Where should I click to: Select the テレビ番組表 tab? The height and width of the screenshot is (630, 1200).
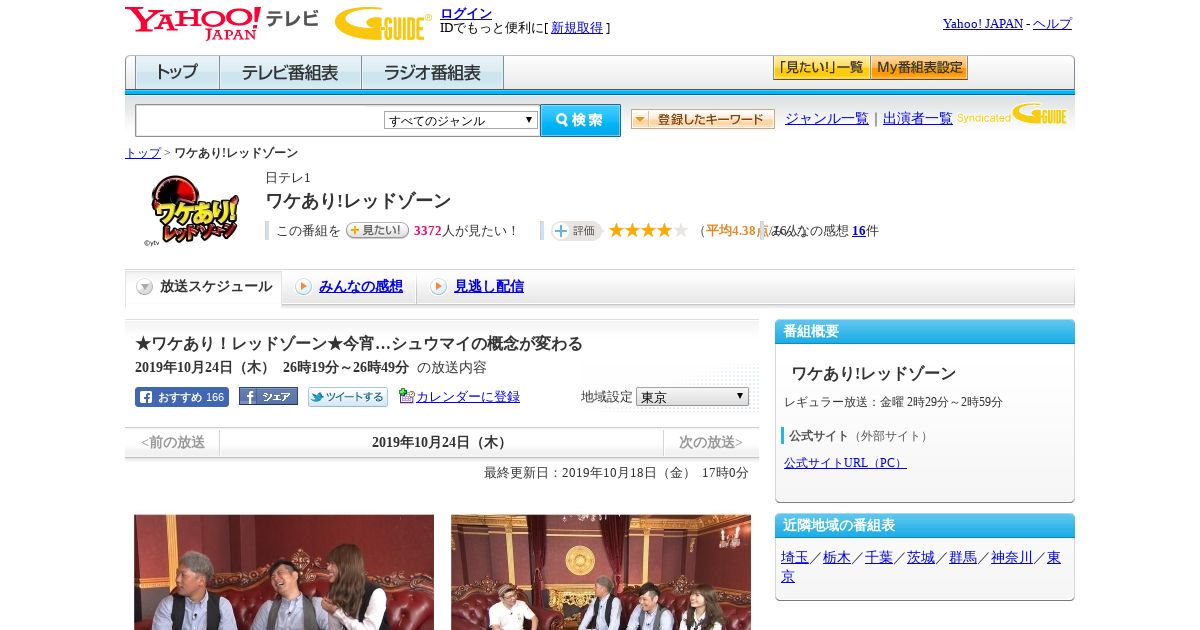[x=290, y=72]
